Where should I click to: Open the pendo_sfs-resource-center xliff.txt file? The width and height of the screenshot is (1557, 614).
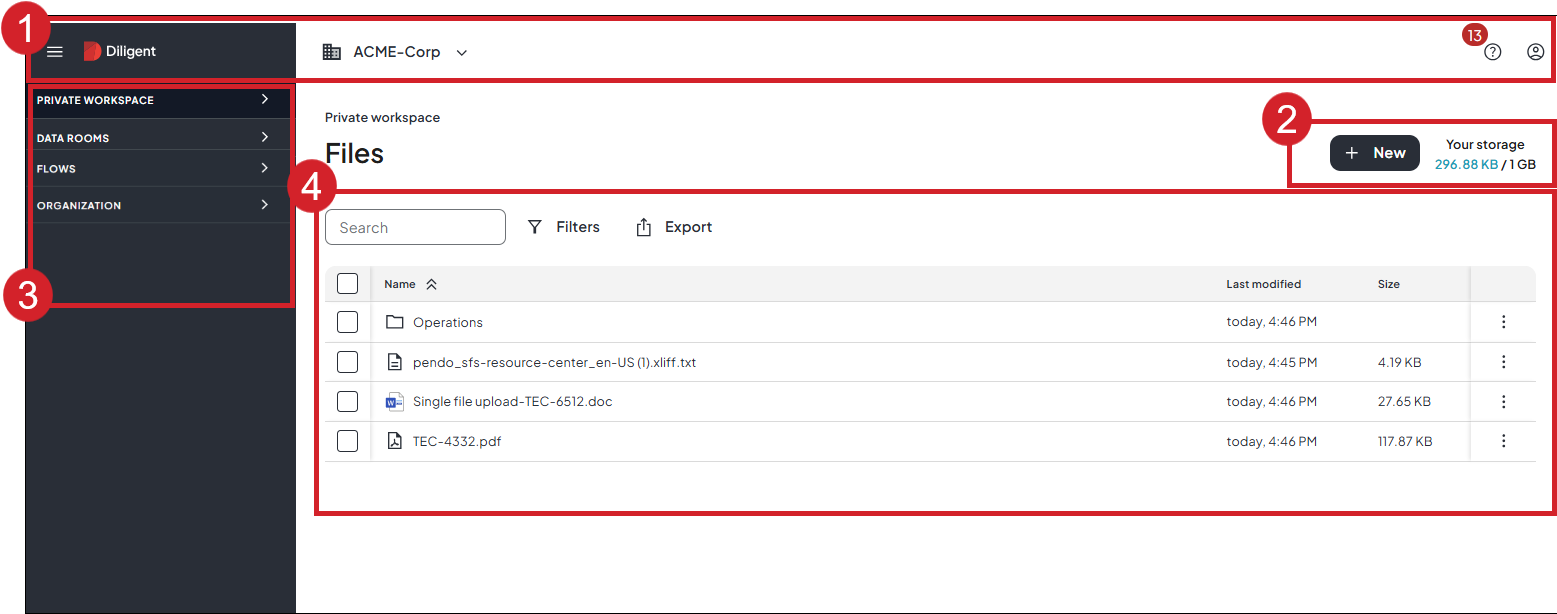coord(554,362)
